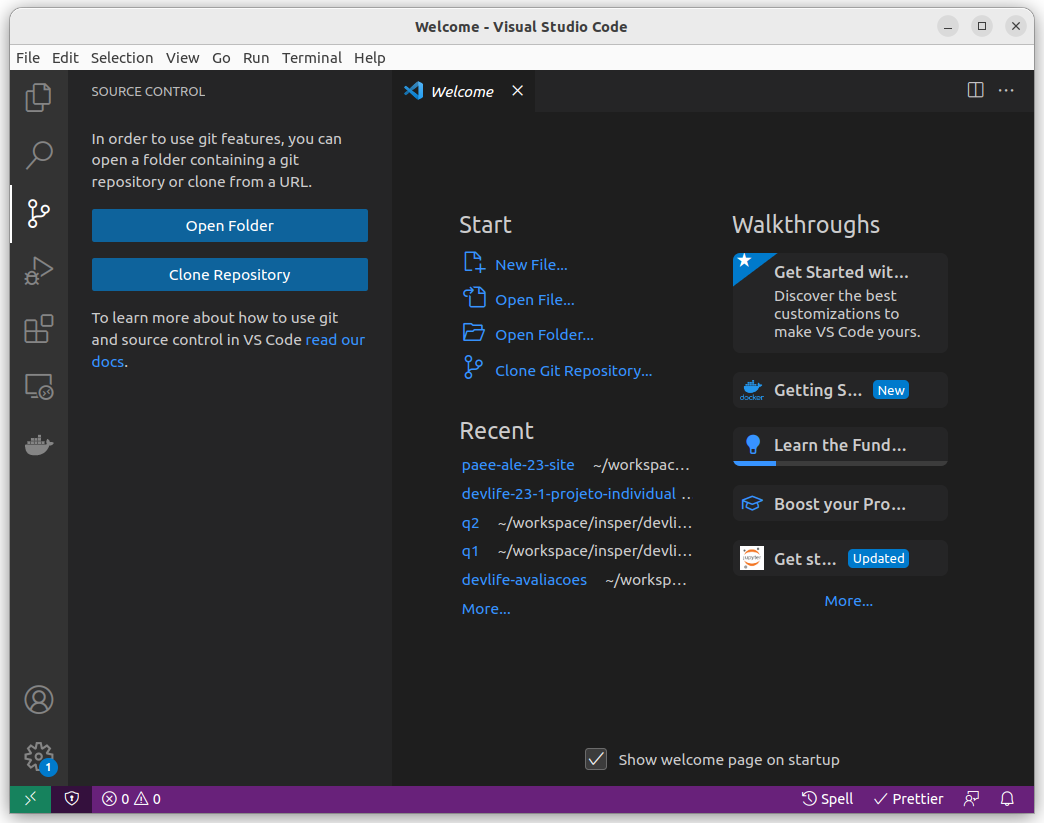Click the Accounts icon
This screenshot has height=823, width=1044.
tap(39, 699)
